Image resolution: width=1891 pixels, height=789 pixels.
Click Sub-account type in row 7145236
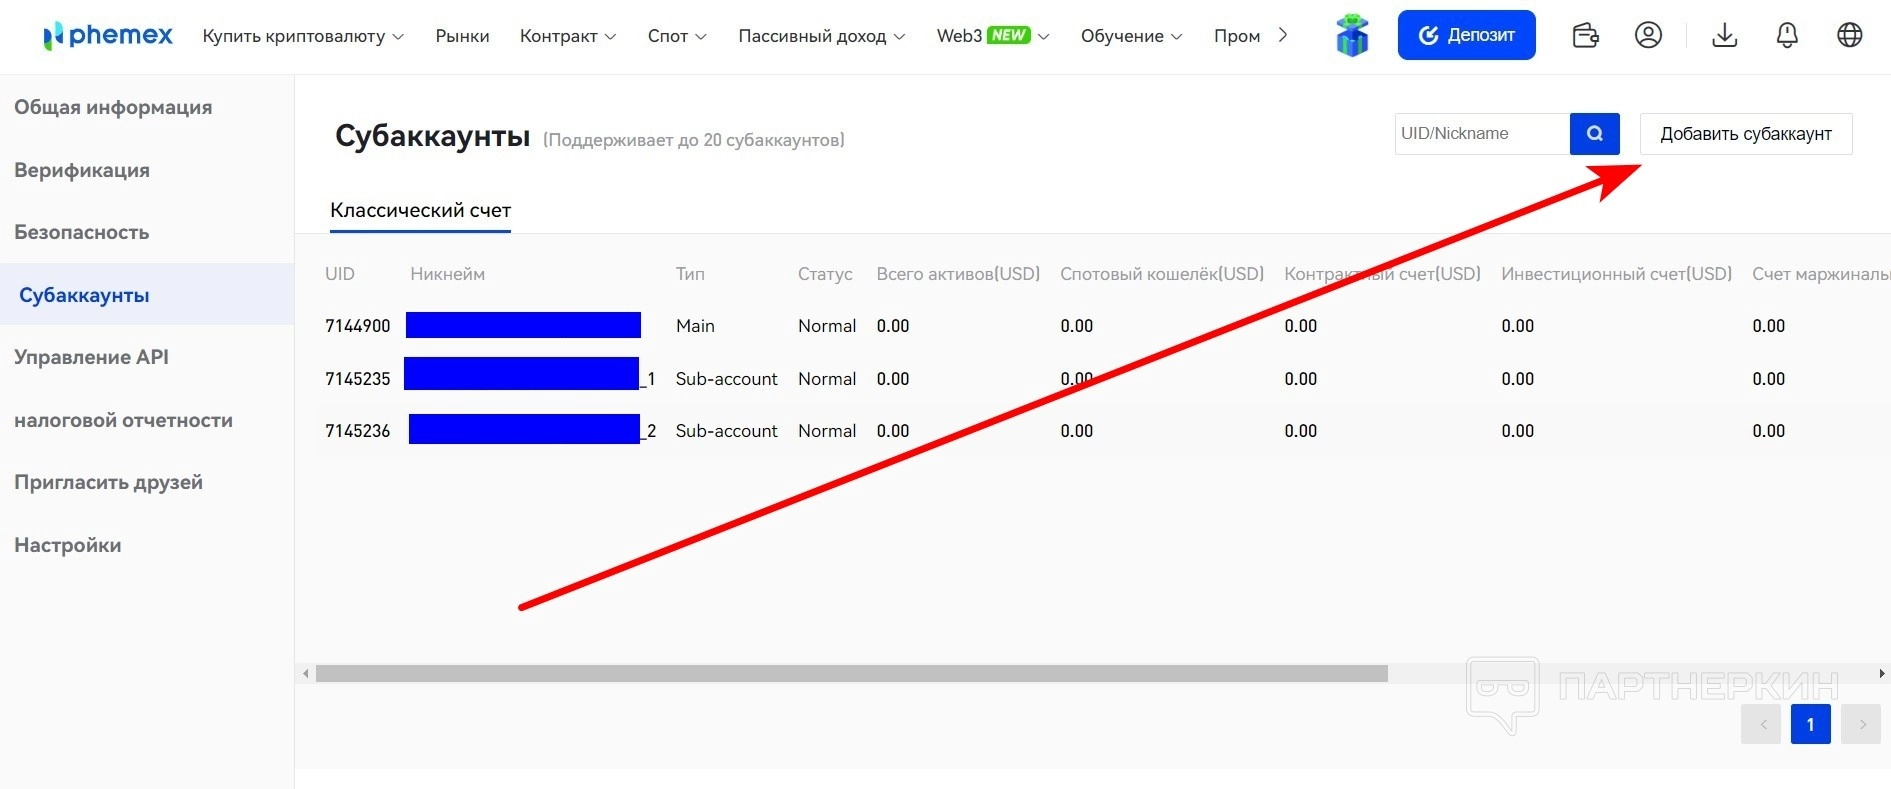(x=726, y=431)
